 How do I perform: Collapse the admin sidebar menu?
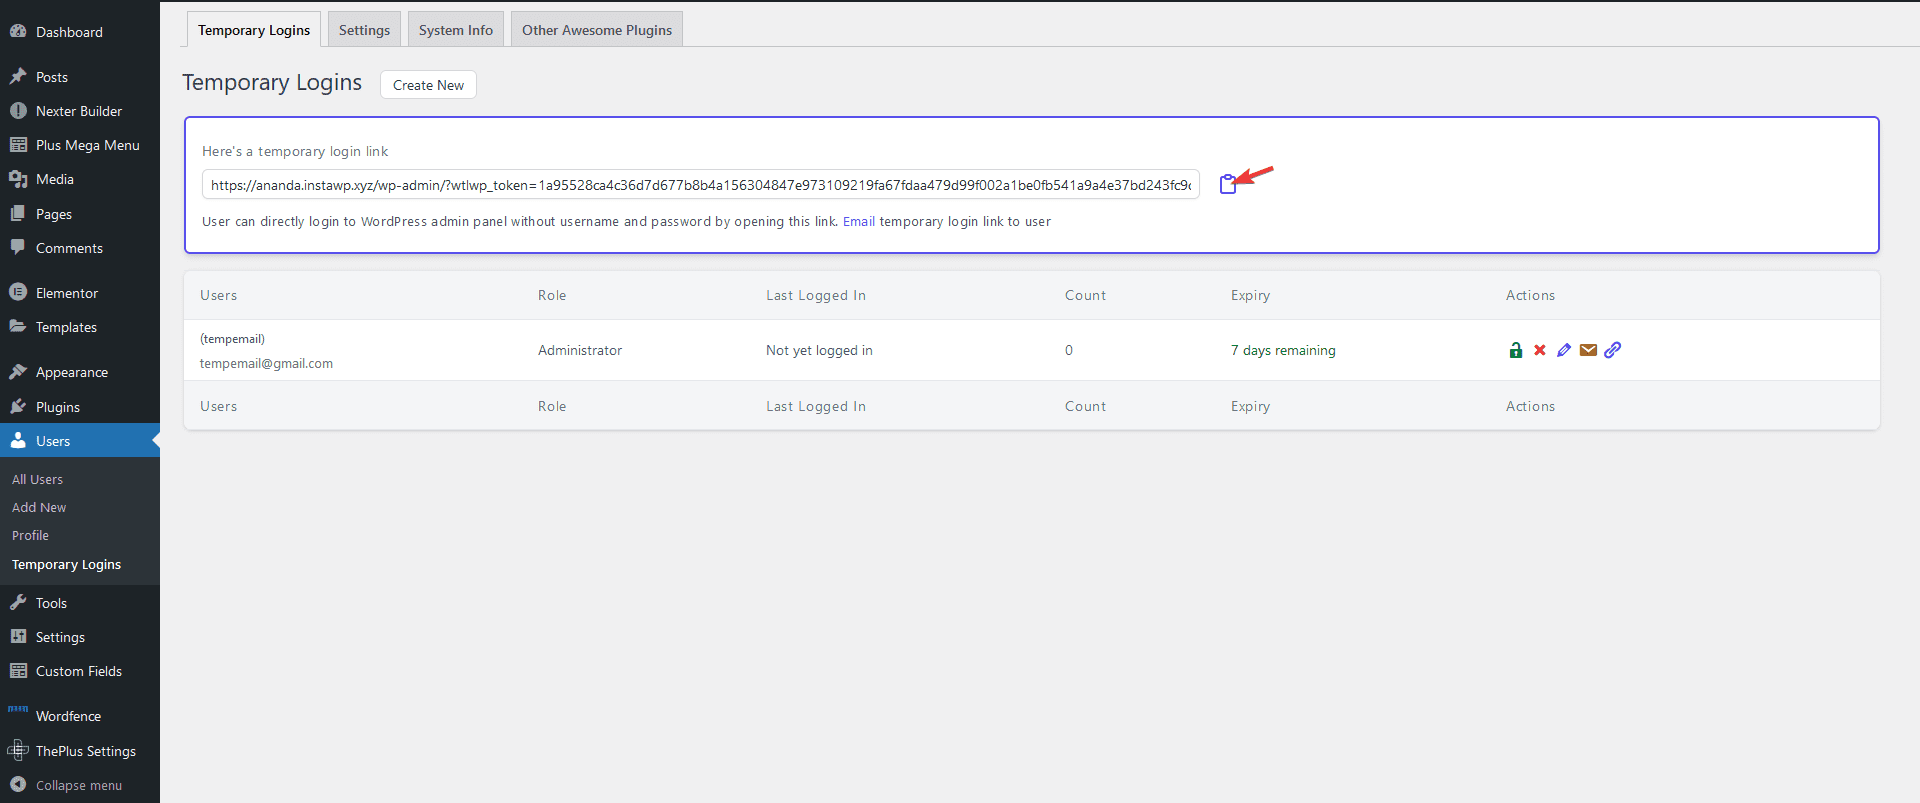78,785
